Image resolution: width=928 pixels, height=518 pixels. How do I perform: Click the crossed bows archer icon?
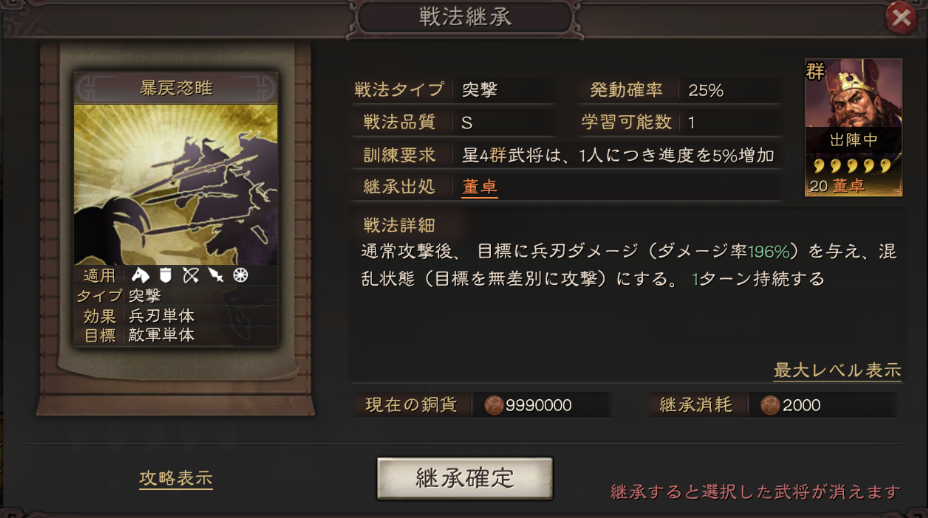pos(191,275)
